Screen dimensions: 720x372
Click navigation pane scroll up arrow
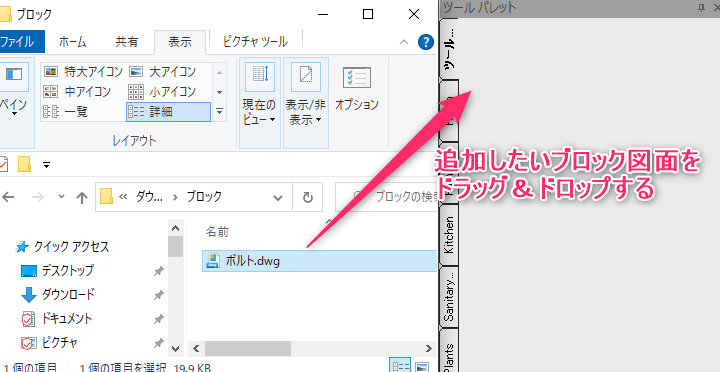click(x=175, y=228)
